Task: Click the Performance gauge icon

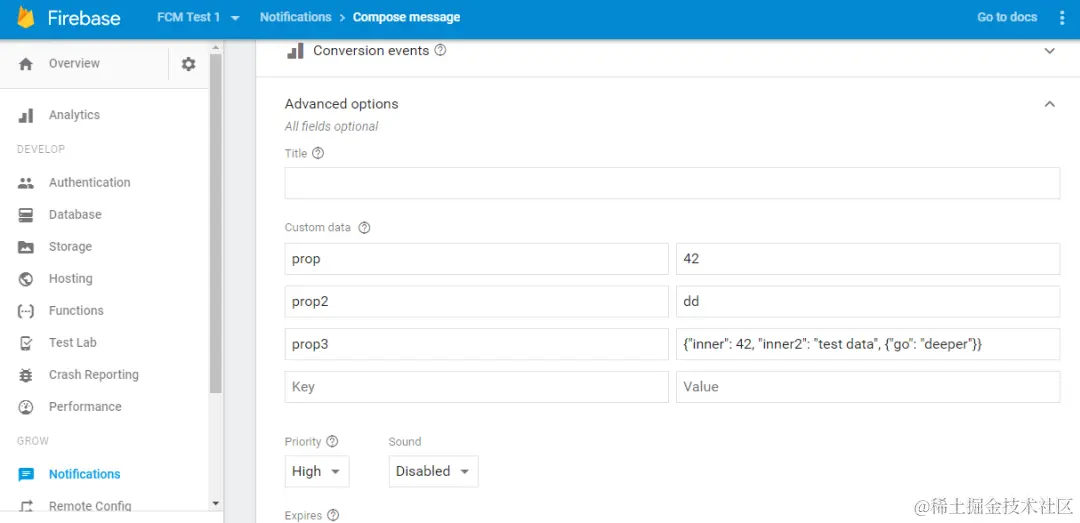Action: point(25,407)
